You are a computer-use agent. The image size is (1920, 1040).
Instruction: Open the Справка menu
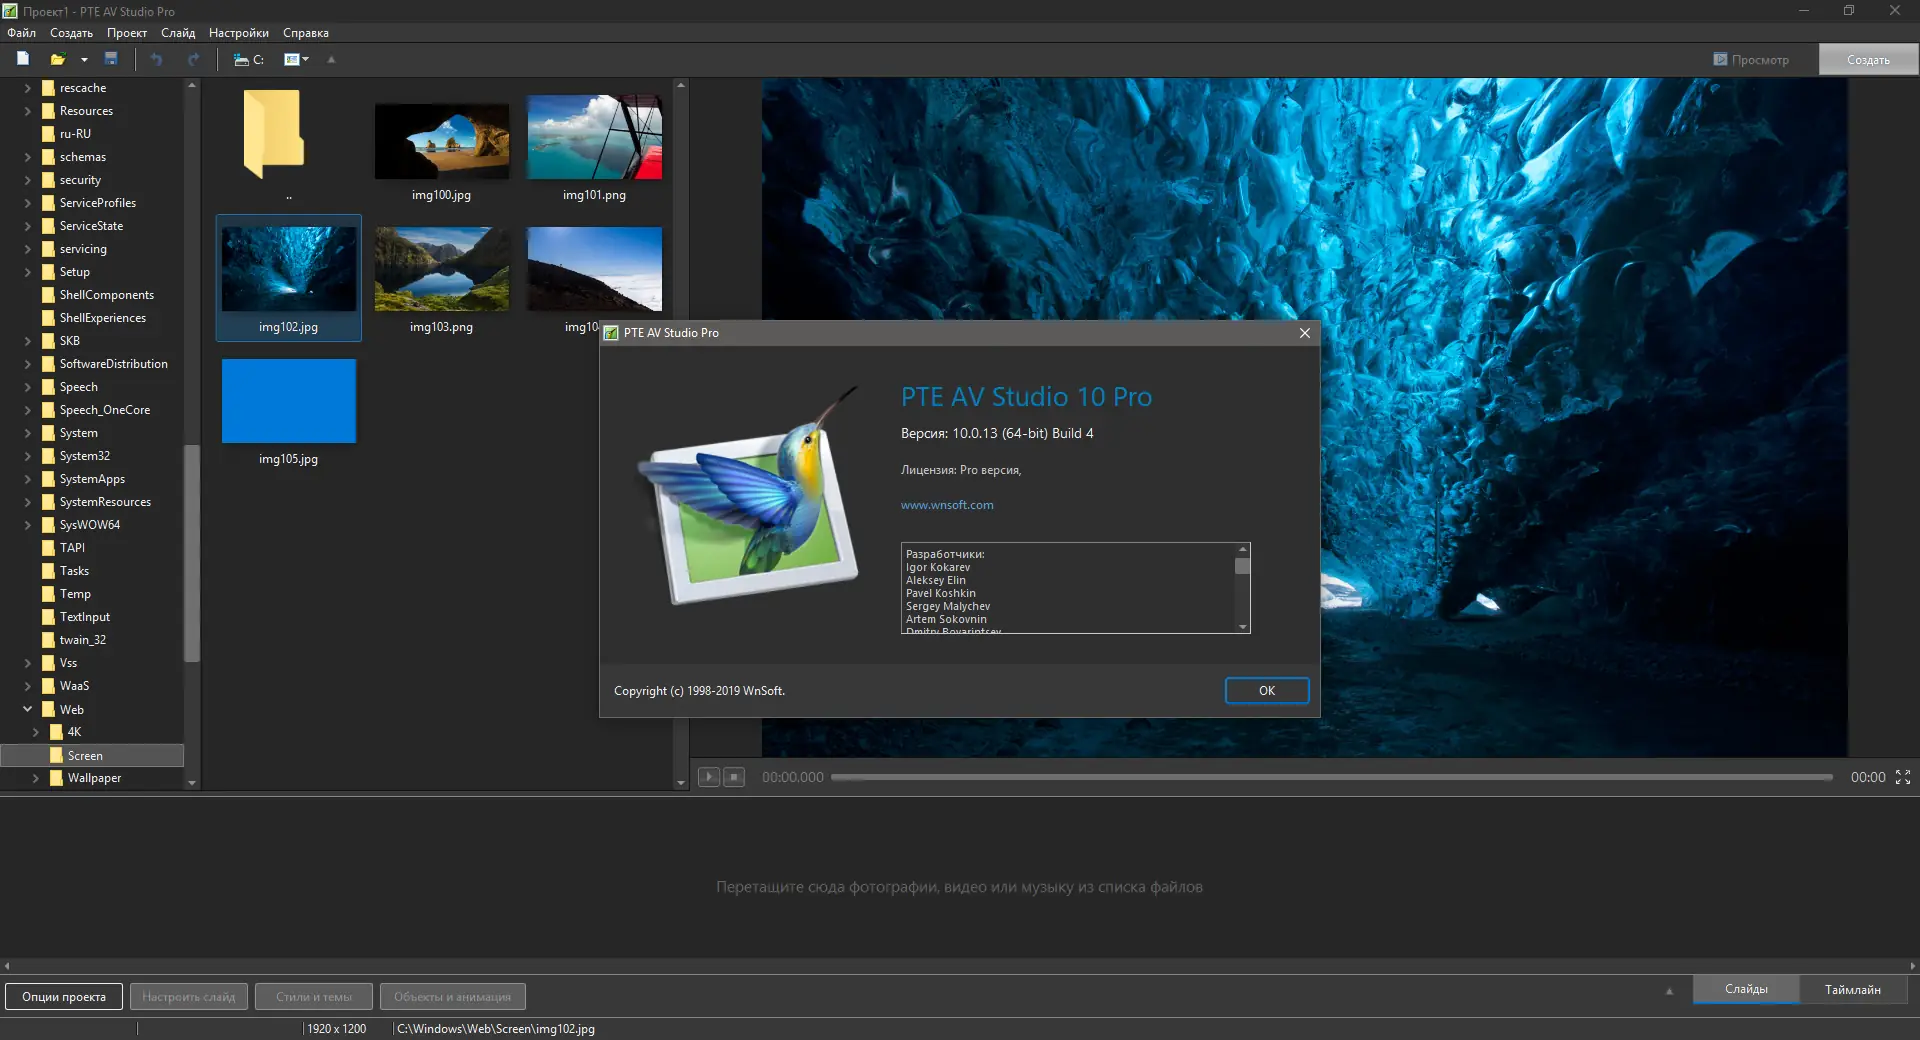point(306,33)
